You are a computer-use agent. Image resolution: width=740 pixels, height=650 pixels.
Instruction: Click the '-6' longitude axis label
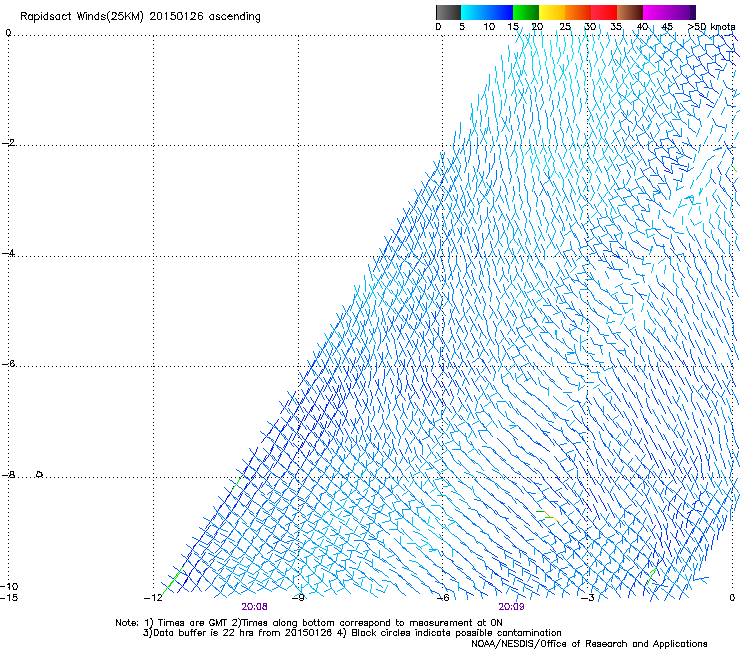click(x=443, y=598)
